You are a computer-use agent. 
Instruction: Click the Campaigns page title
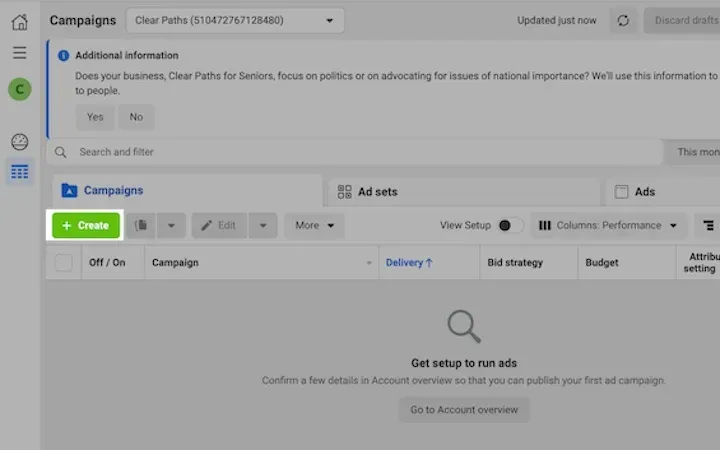83,20
